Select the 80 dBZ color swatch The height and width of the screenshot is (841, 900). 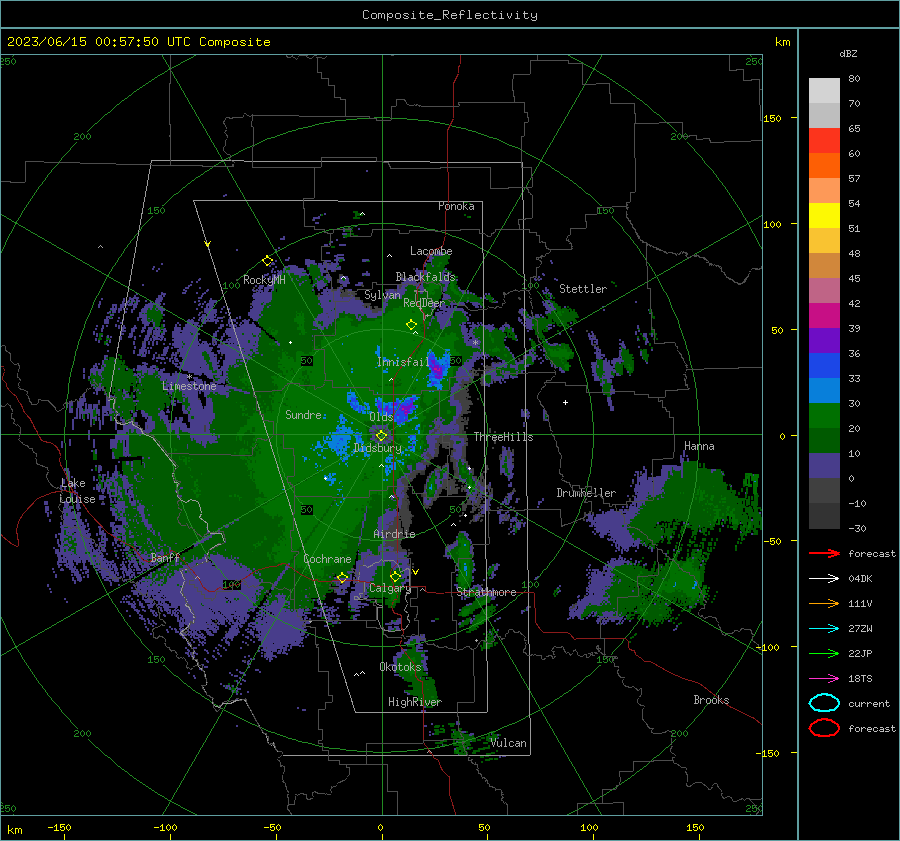tap(824, 90)
